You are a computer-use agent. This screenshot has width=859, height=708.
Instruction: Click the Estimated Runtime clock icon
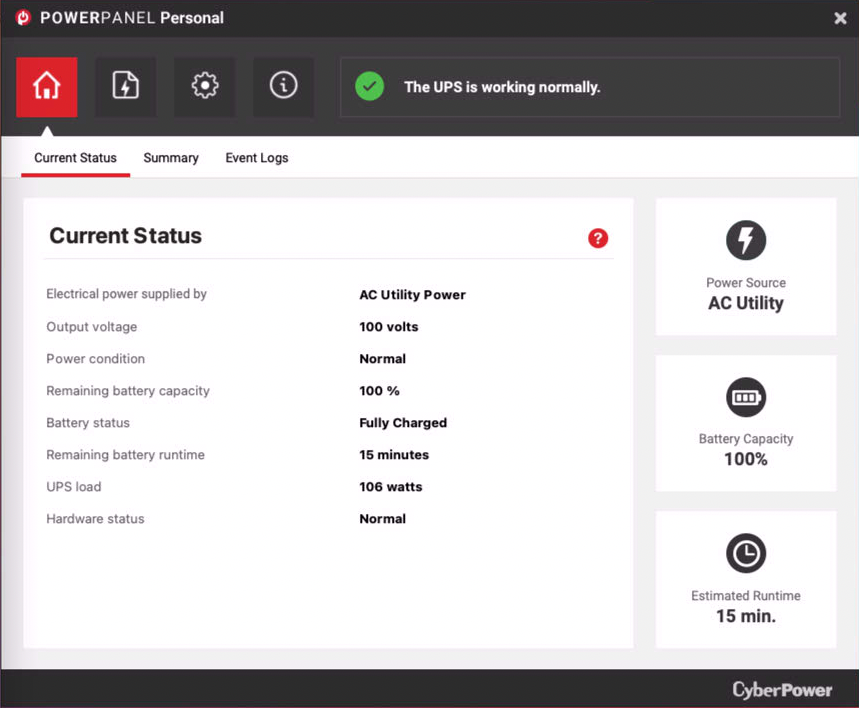745,554
